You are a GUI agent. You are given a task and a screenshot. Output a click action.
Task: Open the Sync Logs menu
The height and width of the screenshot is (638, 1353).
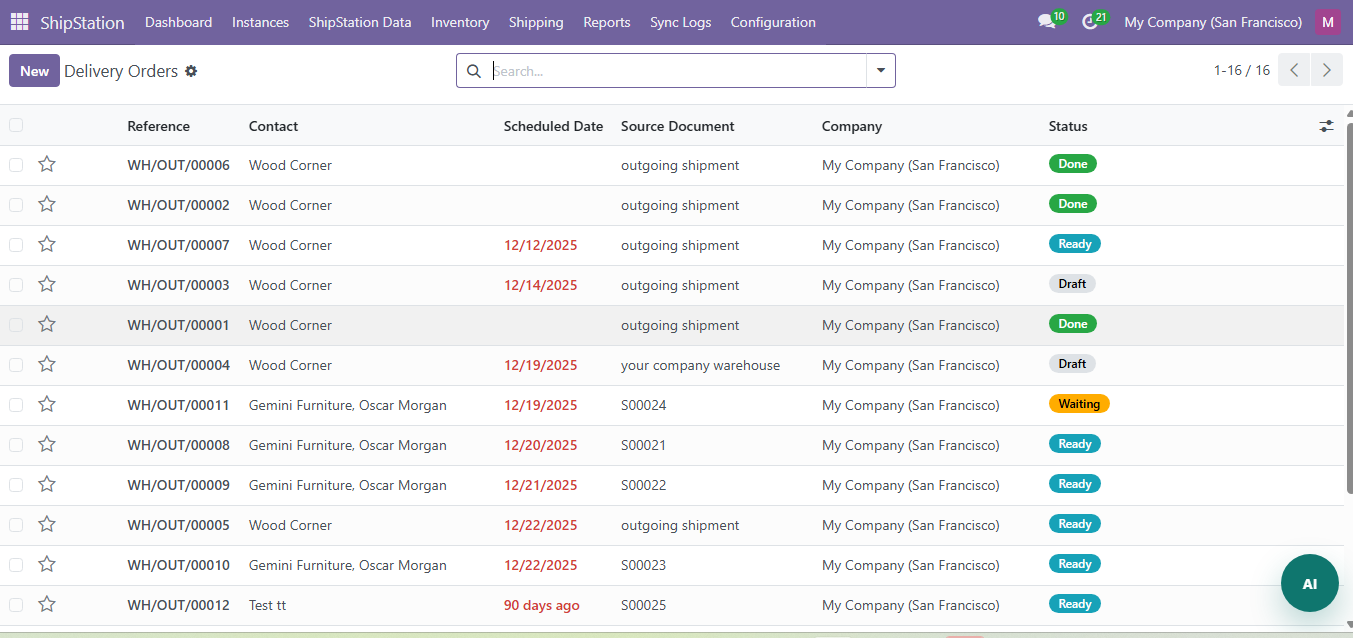(680, 22)
